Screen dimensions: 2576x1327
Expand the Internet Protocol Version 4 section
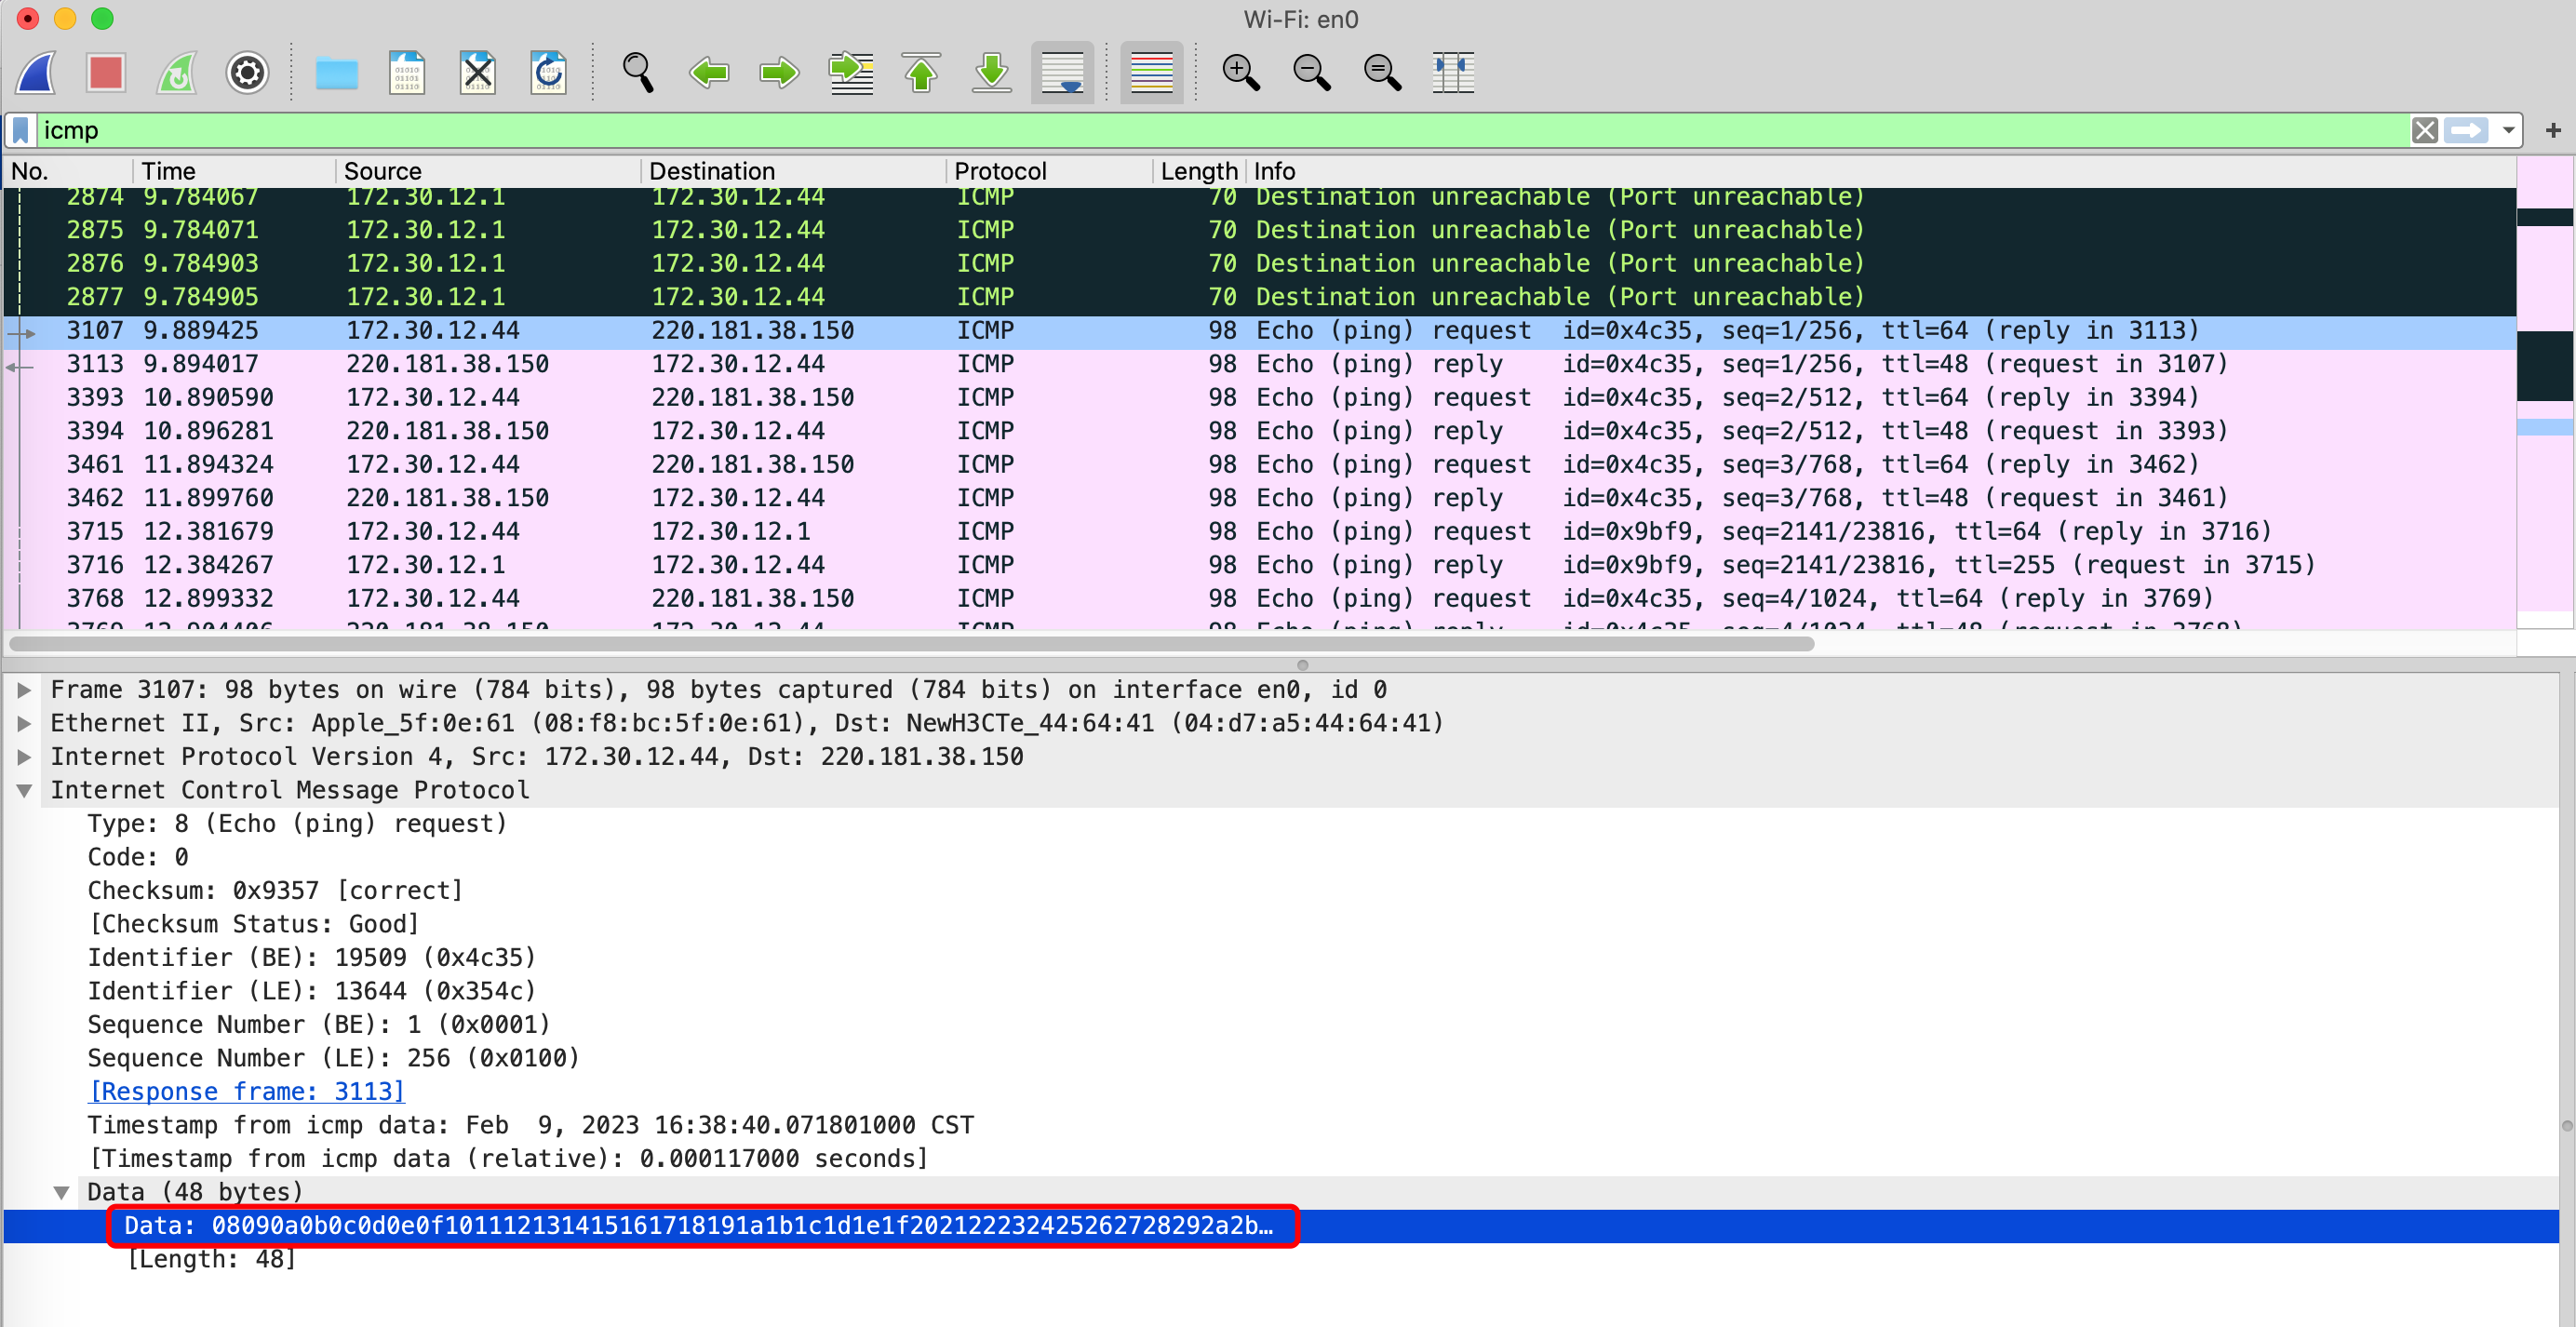[x=24, y=757]
